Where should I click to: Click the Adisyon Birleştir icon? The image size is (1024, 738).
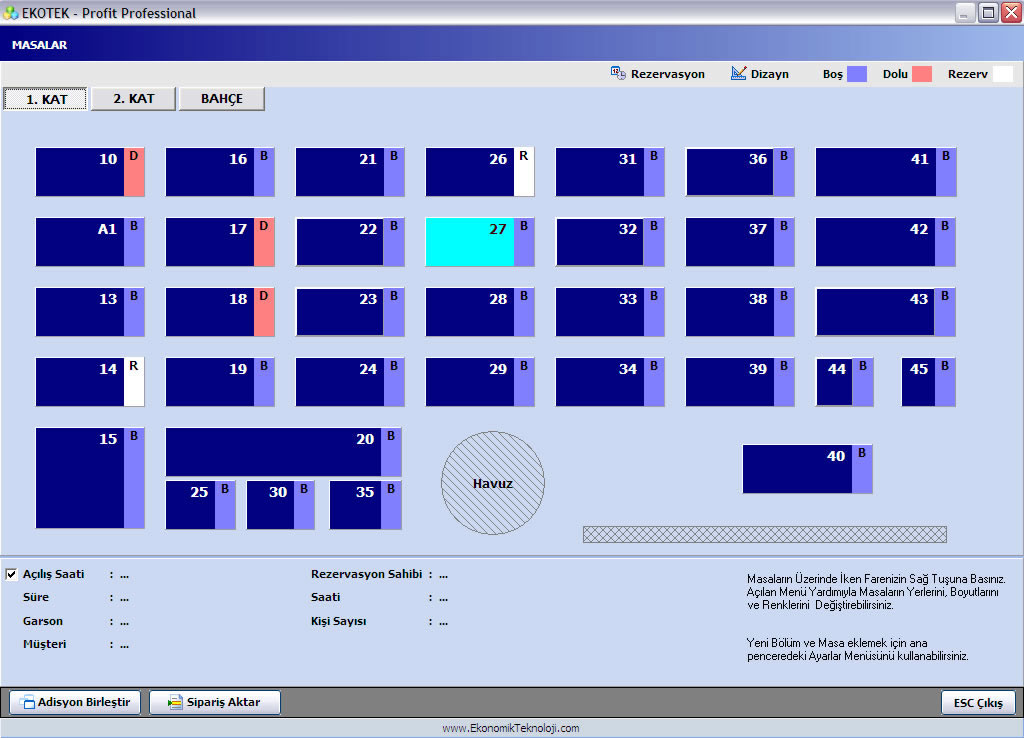click(x=28, y=702)
